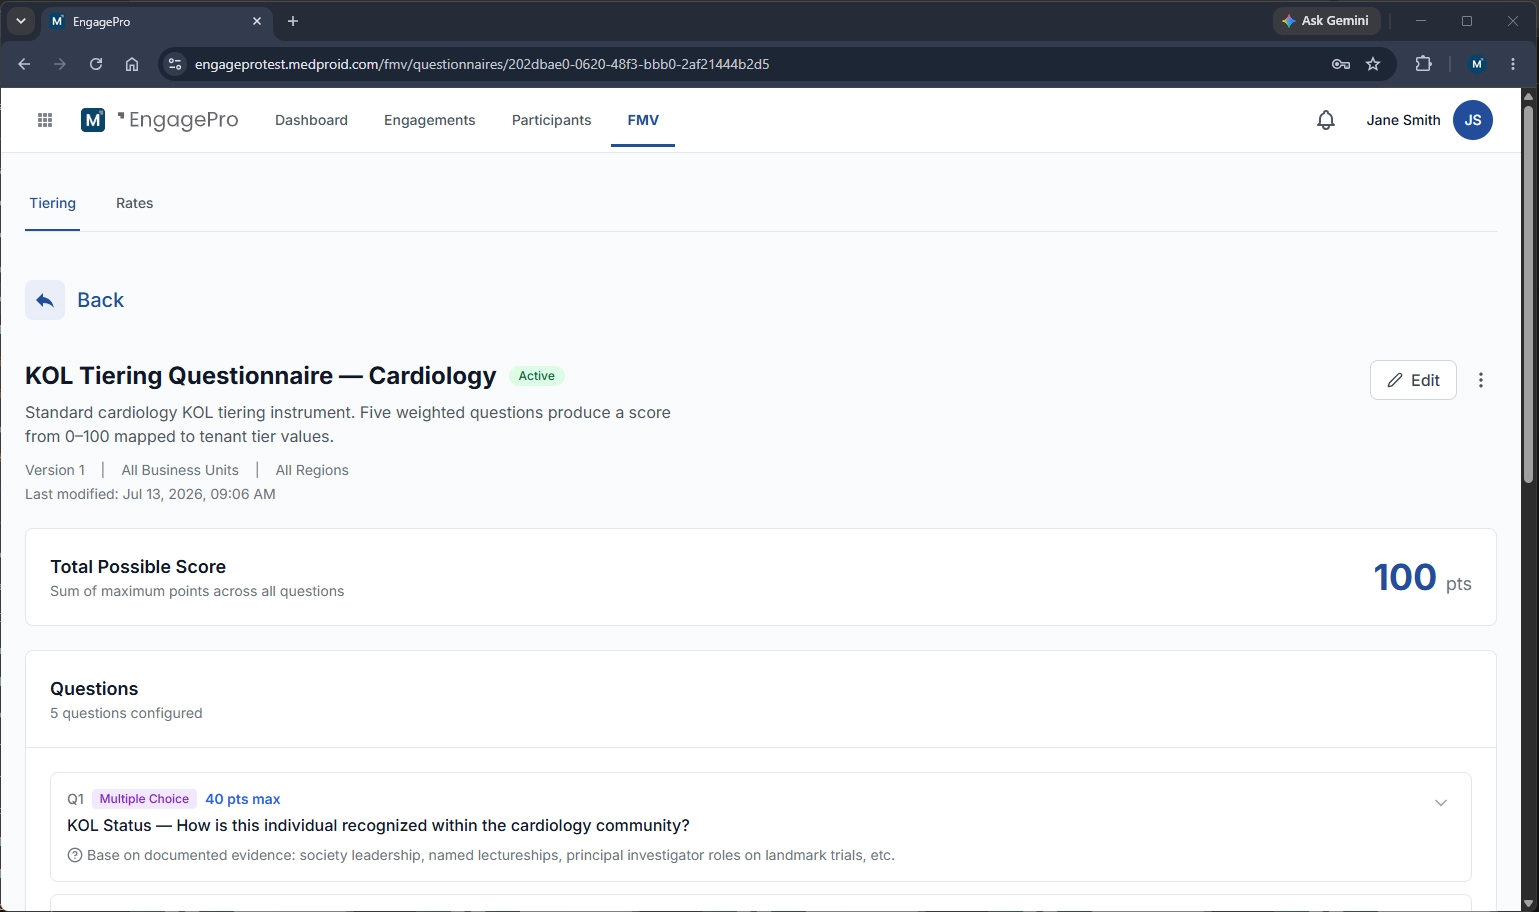Open the questionnaire more options menu
The height and width of the screenshot is (912, 1539).
click(x=1481, y=380)
